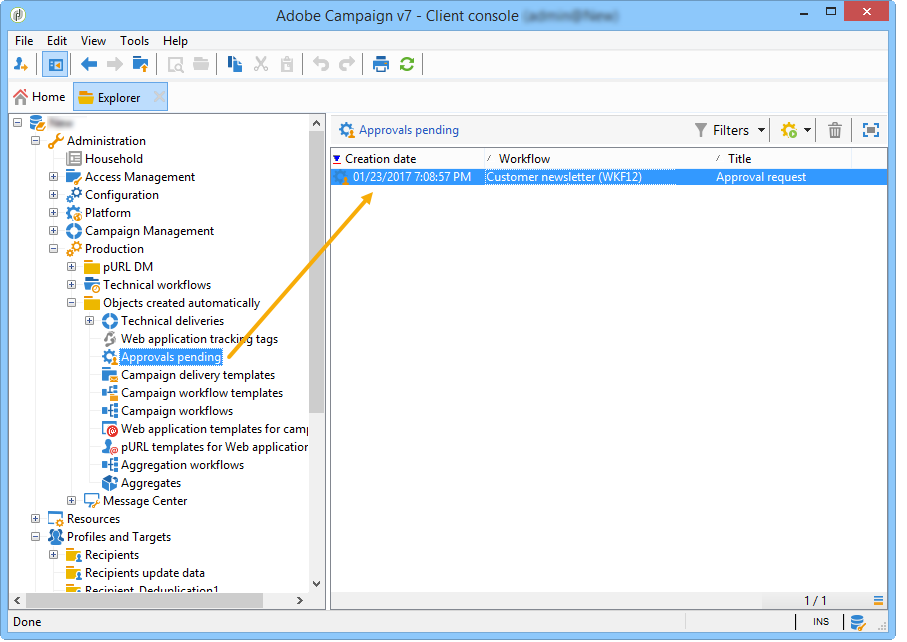Screen dimensions: 907x642
Task: Expand the Technical deliveries node
Action: tap(89, 320)
